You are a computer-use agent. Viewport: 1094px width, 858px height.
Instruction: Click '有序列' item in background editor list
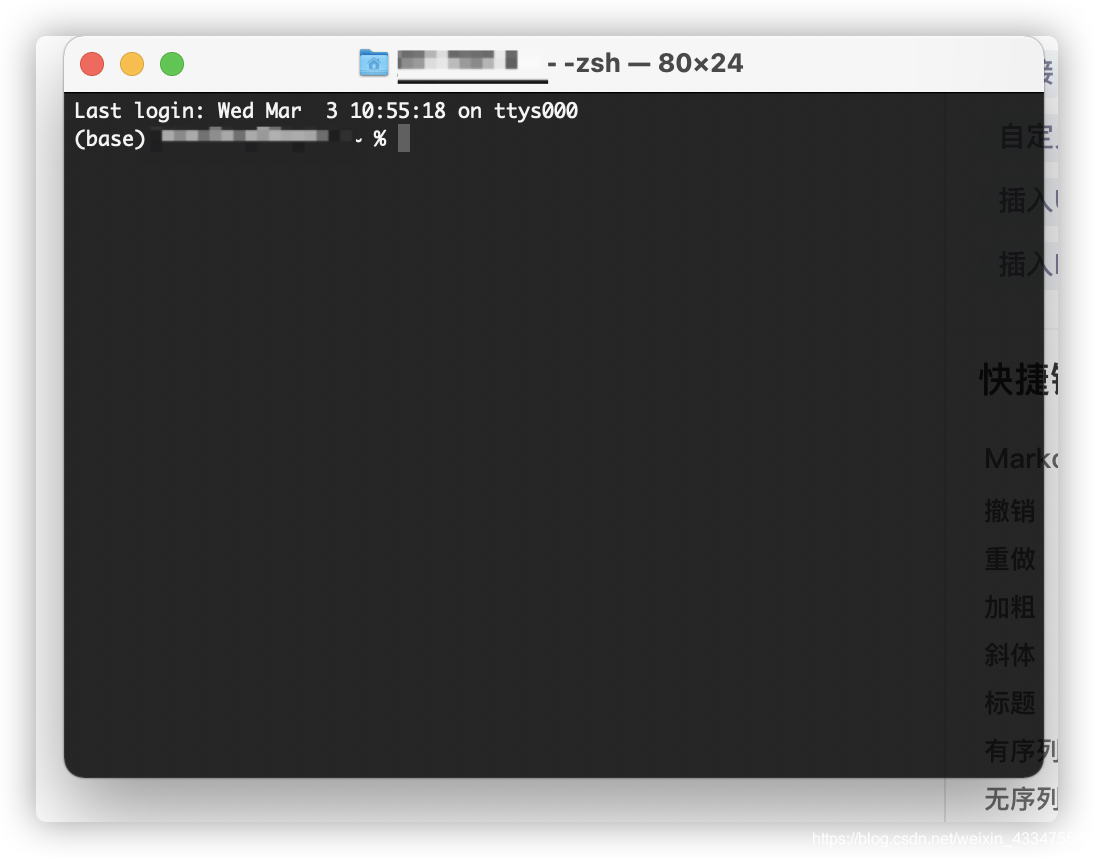(x=1021, y=751)
